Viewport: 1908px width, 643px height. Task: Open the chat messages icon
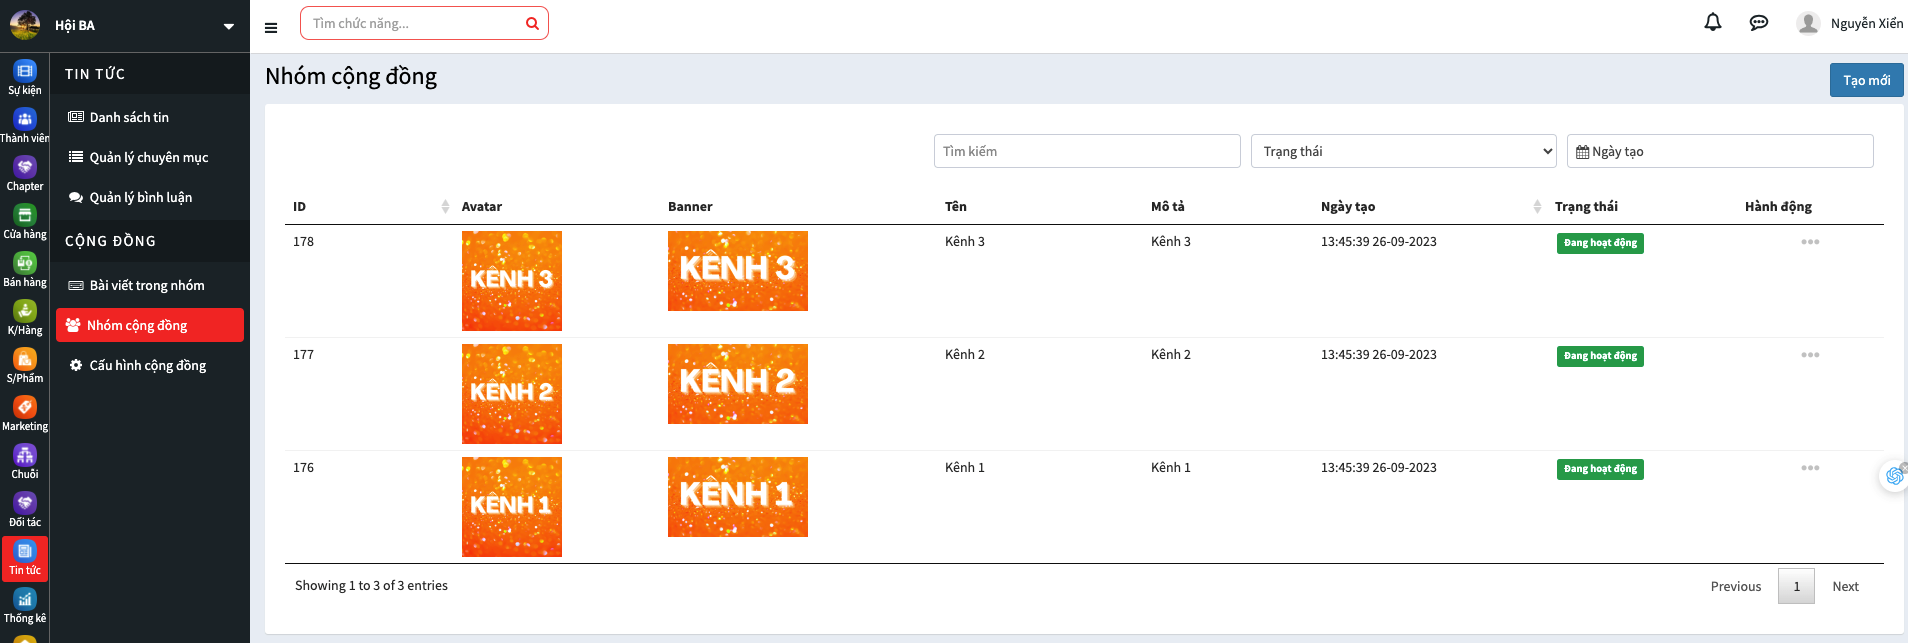(1758, 23)
